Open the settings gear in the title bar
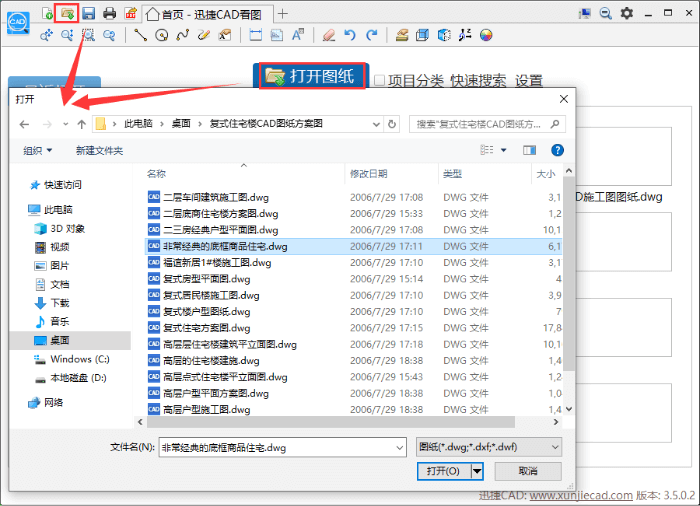The height and width of the screenshot is (506, 700). 627,13
